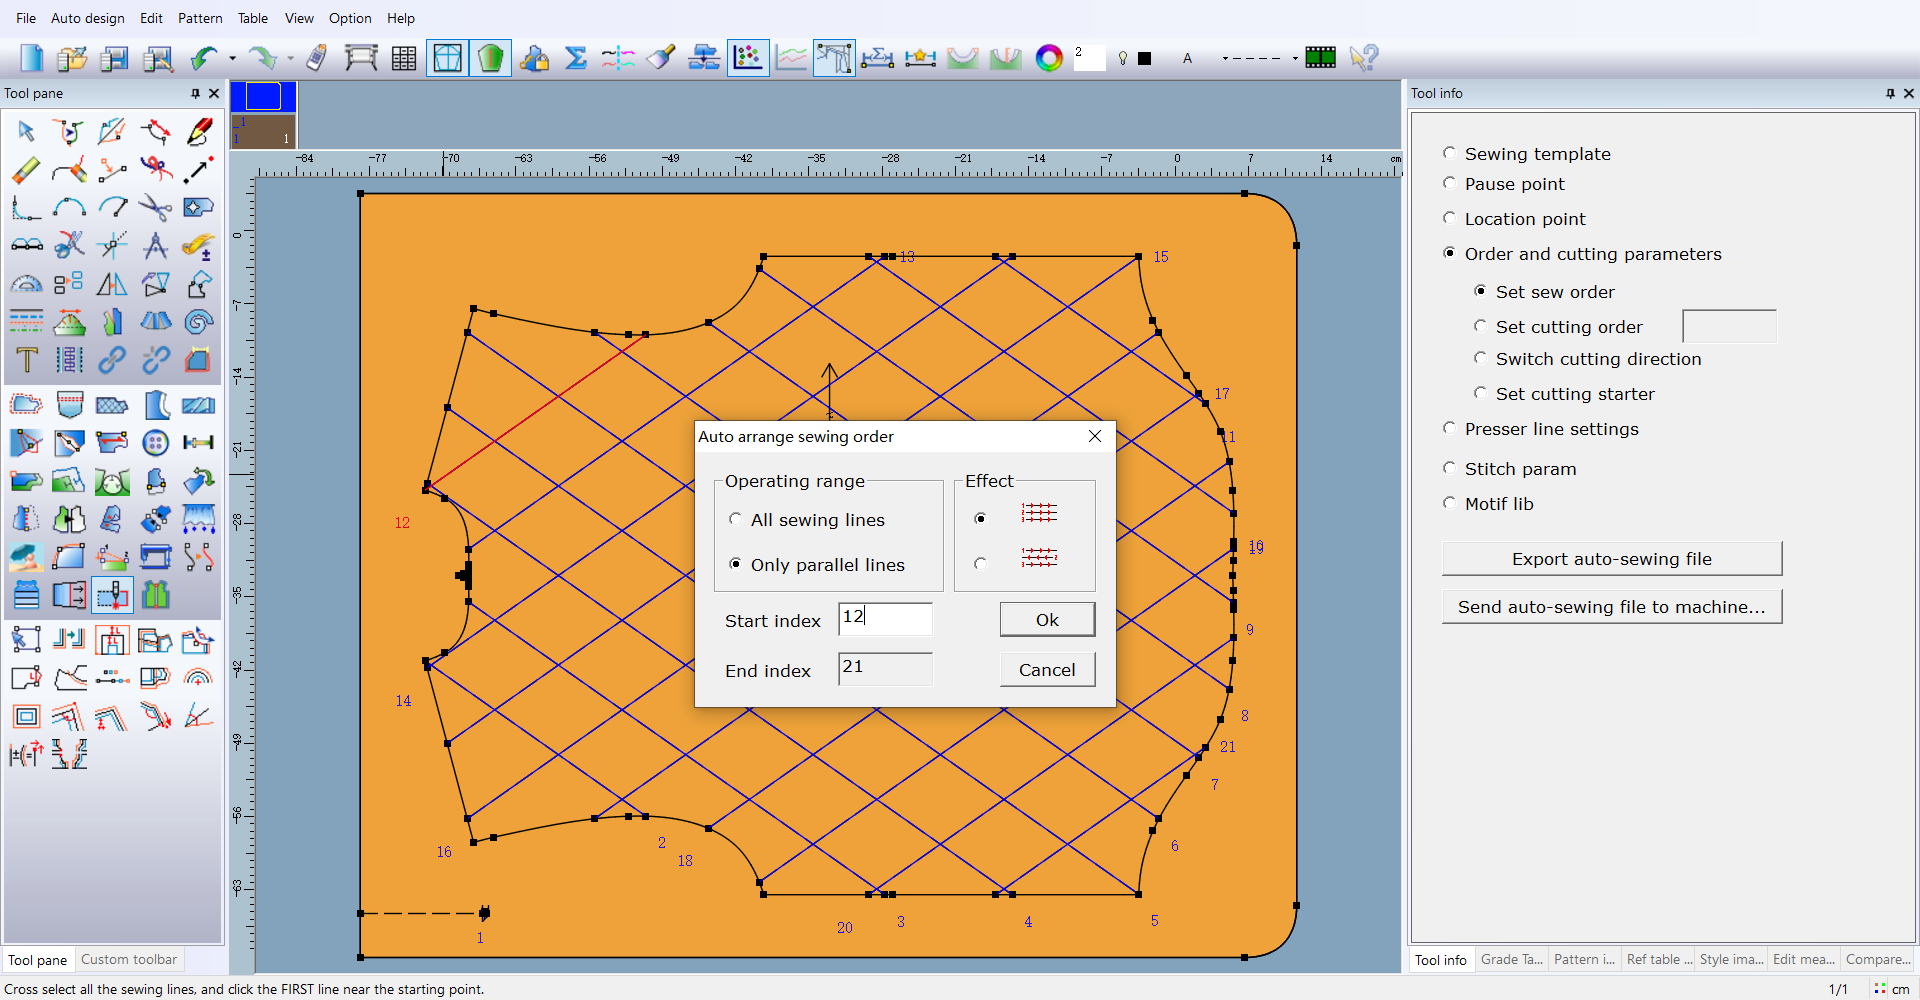
Task: Select the mirror triangle flip tool
Action: 112,284
